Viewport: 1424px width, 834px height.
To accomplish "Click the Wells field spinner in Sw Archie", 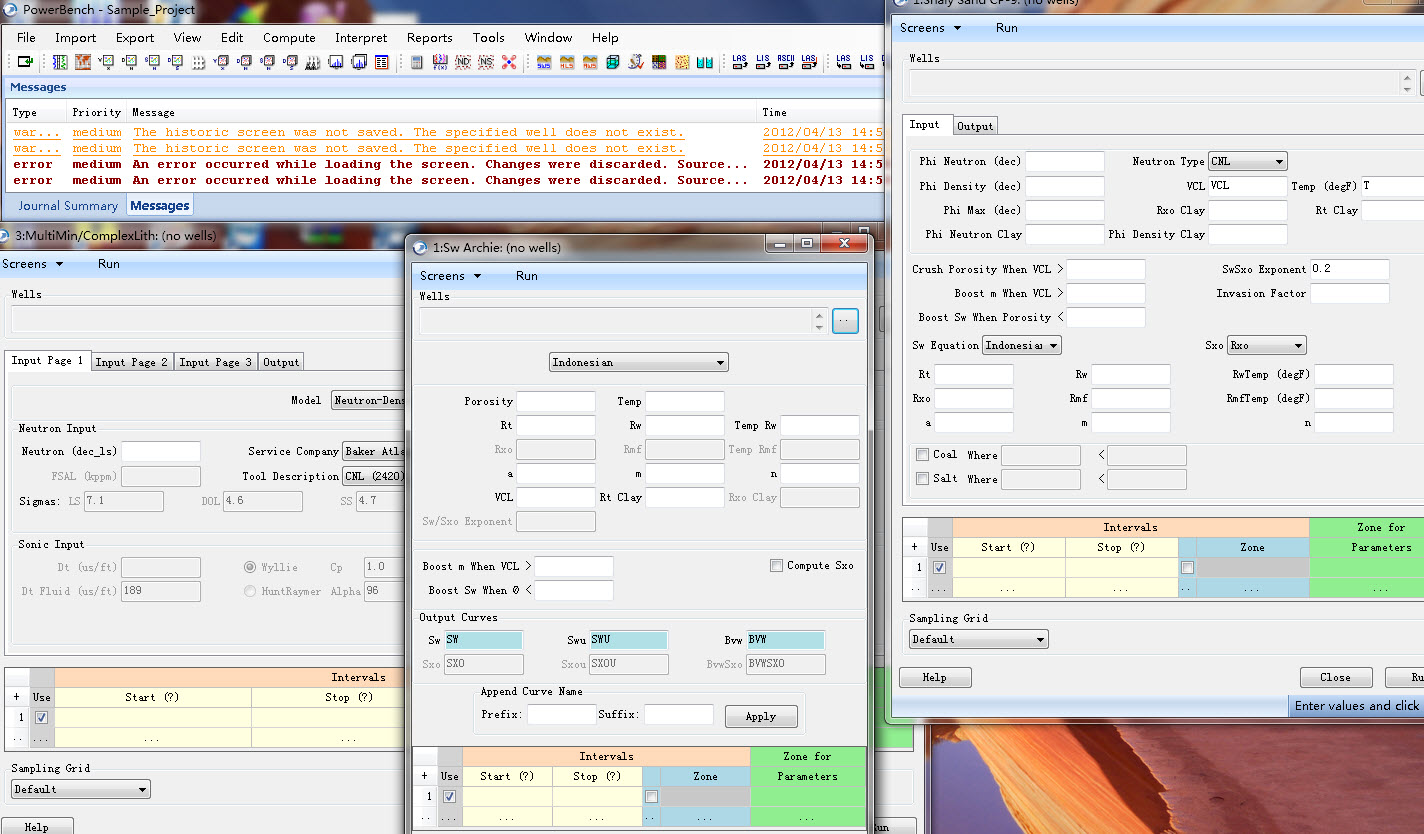I will pos(820,321).
